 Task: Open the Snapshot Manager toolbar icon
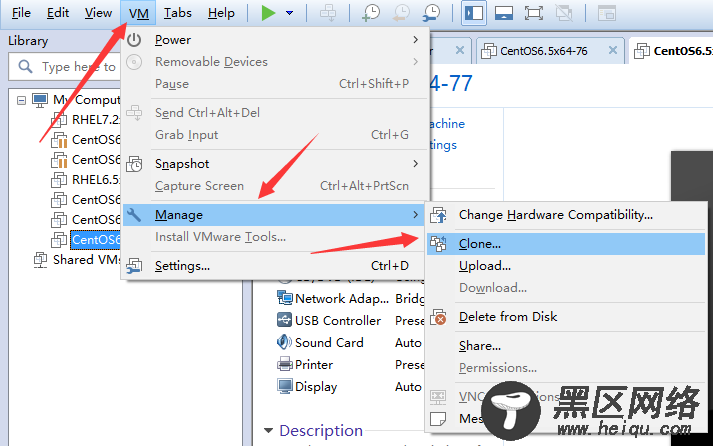431,13
